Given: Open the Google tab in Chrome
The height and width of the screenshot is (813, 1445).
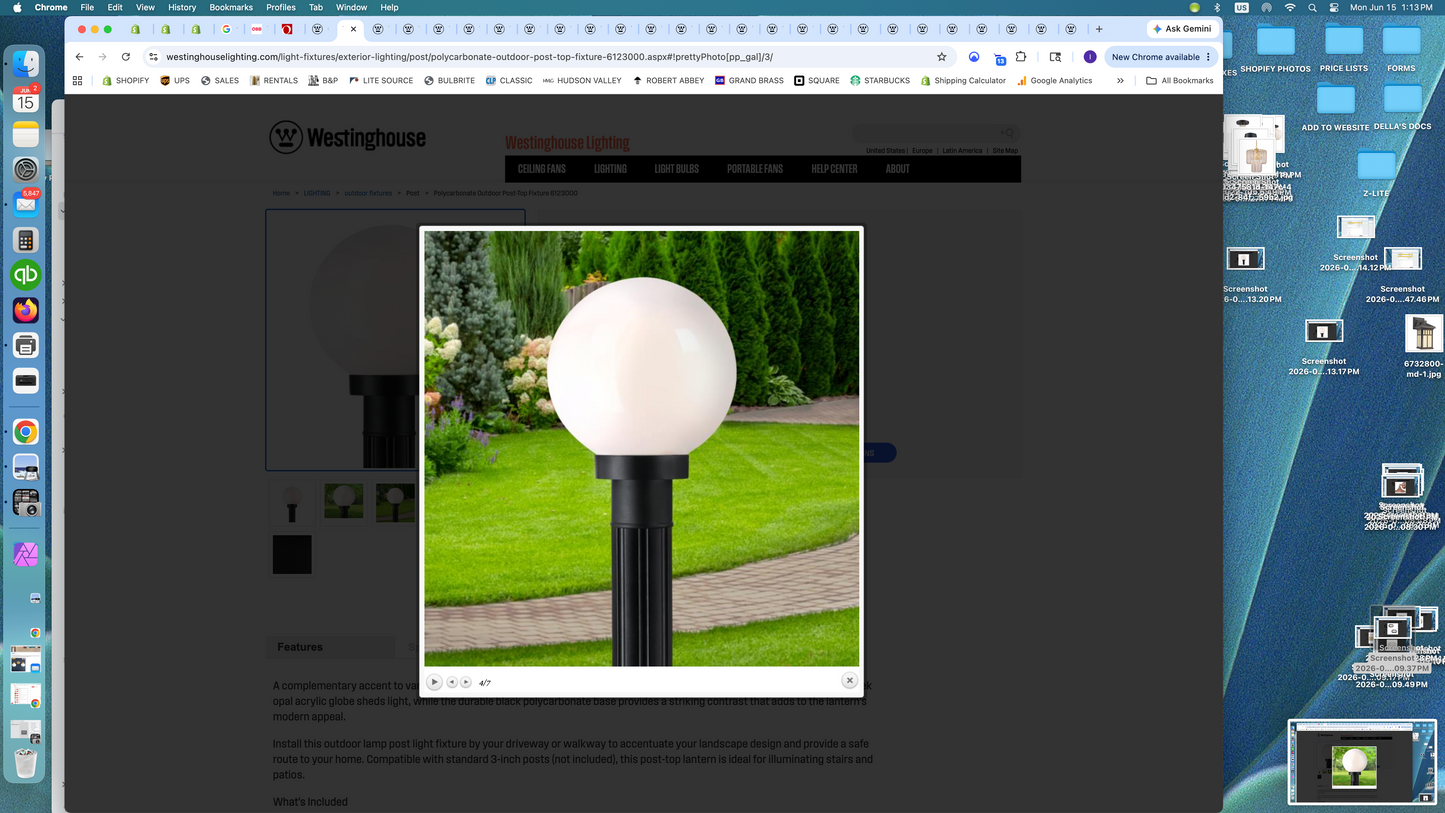Looking at the screenshot, I should click(x=226, y=29).
